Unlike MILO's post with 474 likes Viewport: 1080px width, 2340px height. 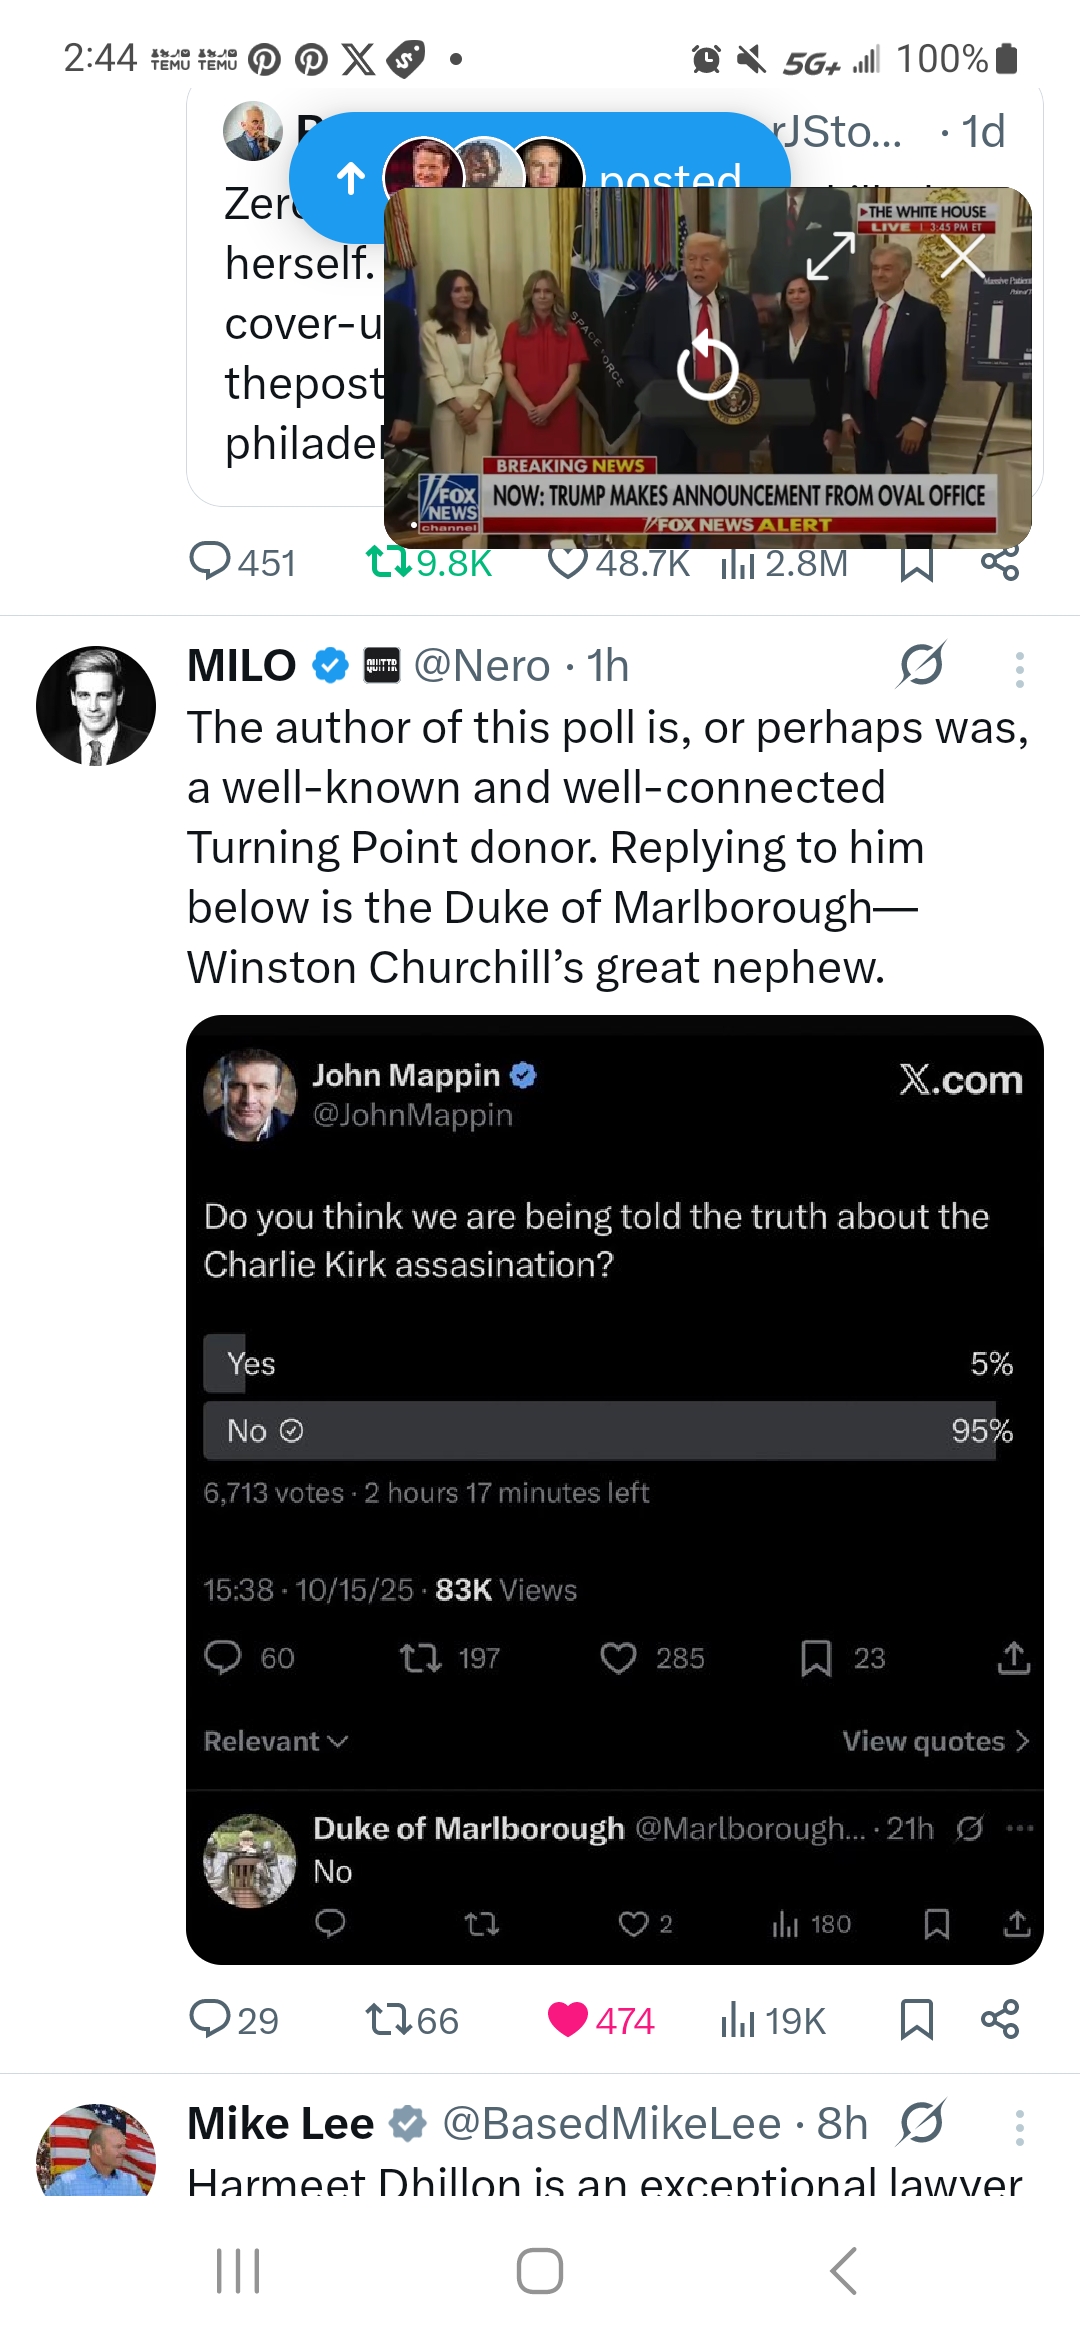tap(568, 2020)
